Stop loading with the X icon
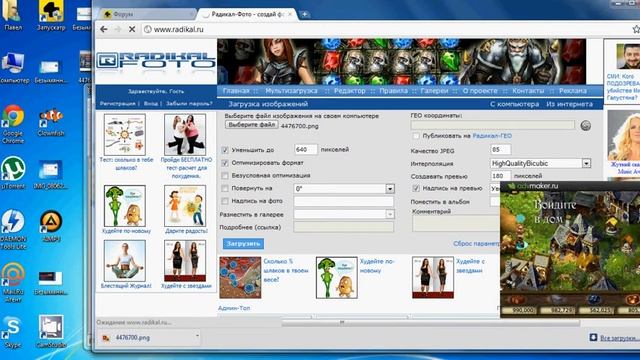 [x=131, y=29]
